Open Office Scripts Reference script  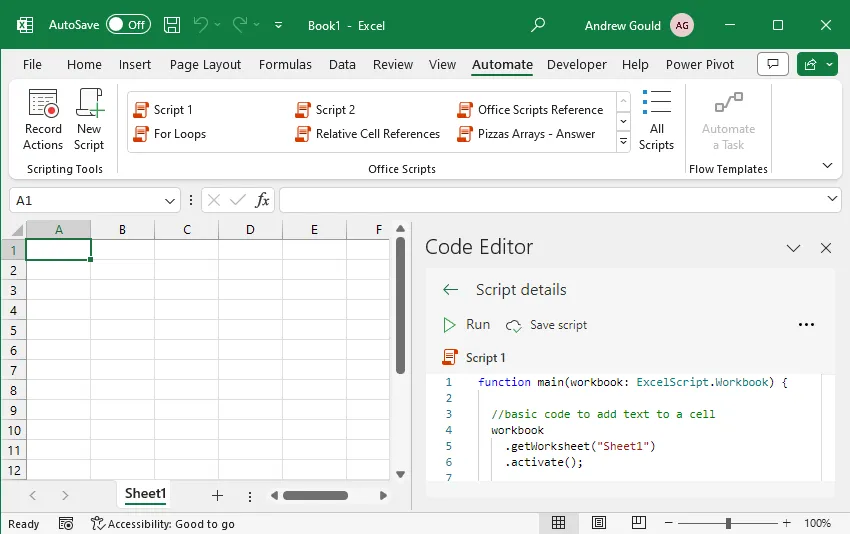[x=530, y=110]
